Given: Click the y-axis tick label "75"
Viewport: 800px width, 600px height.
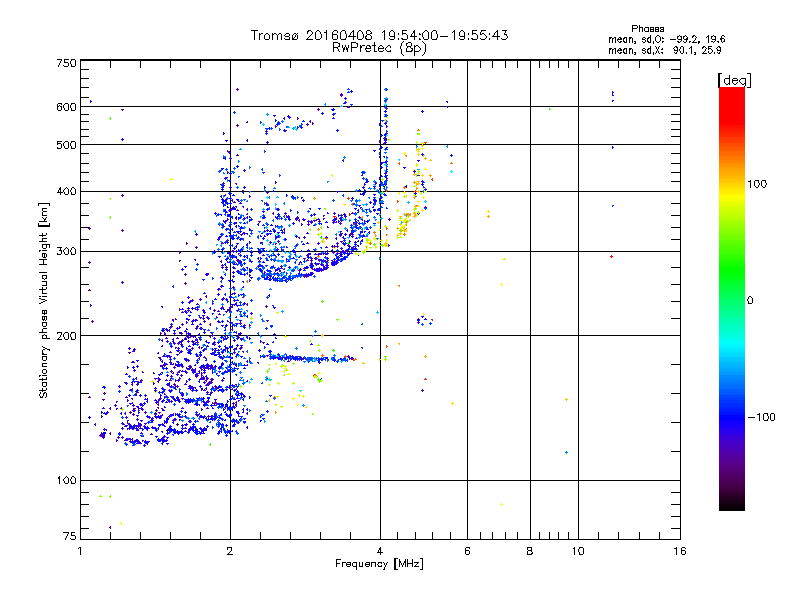Looking at the screenshot, I should tap(70, 536).
